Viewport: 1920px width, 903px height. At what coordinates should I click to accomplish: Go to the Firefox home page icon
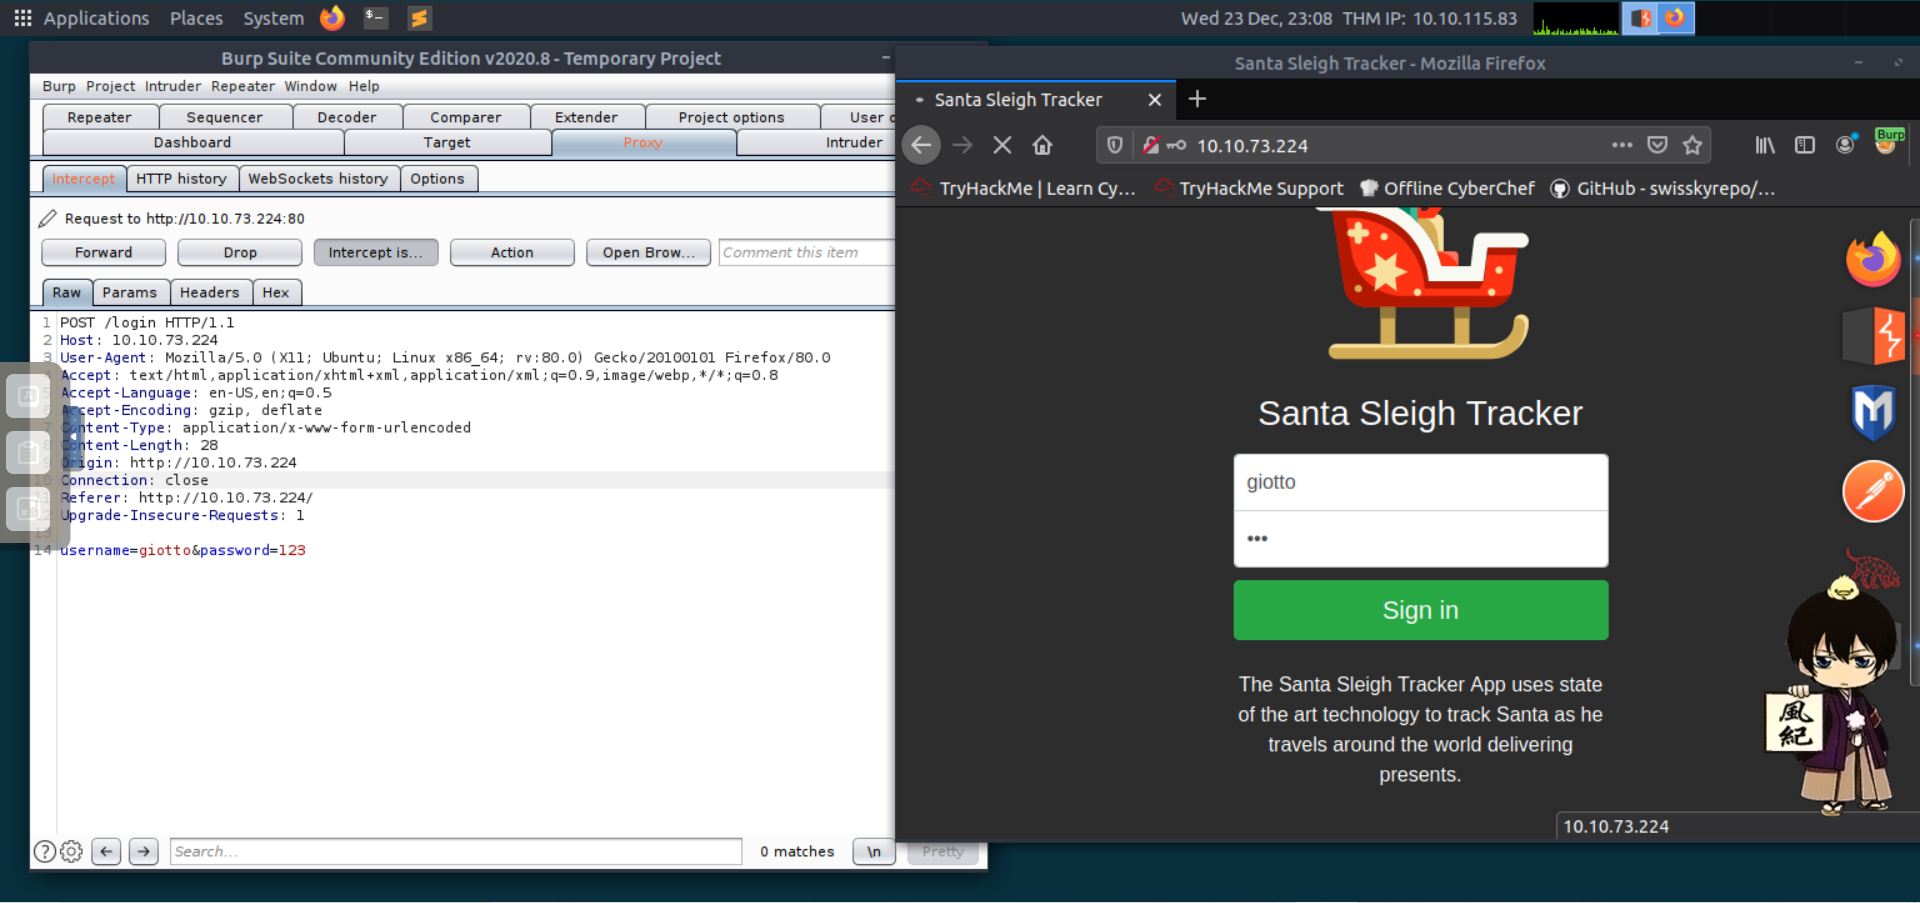(1042, 146)
